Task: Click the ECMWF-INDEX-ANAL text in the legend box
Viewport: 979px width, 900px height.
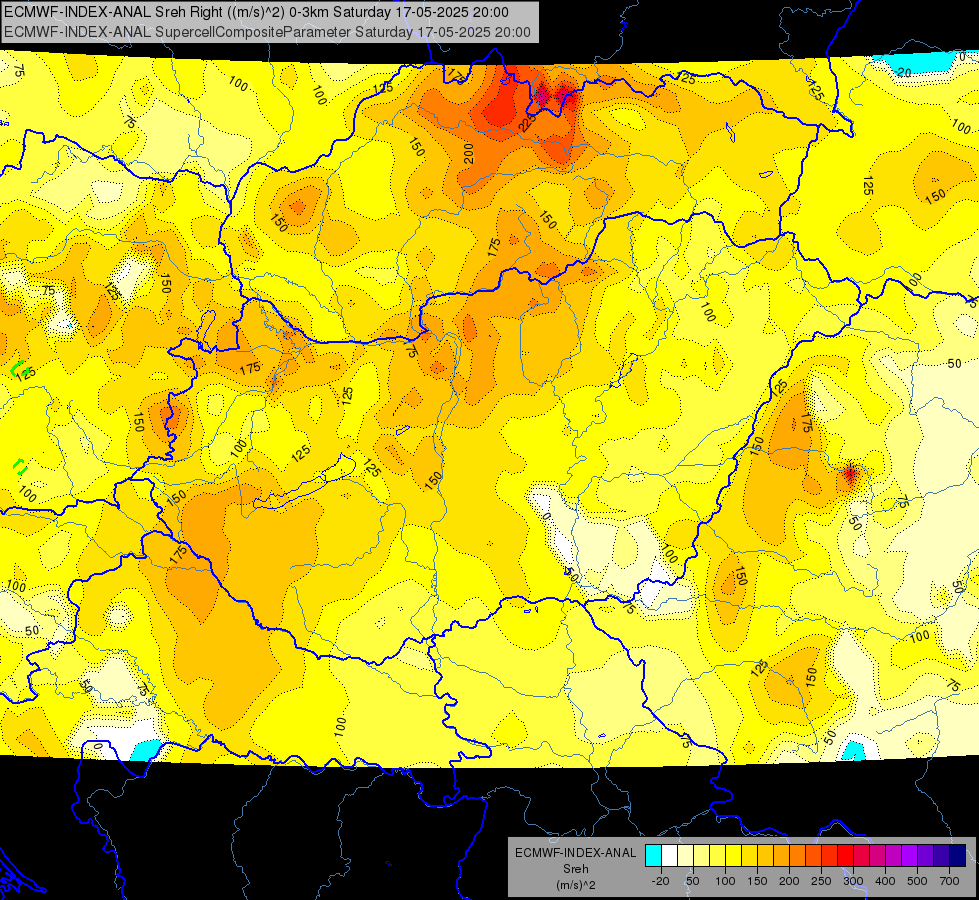Action: coord(576,853)
